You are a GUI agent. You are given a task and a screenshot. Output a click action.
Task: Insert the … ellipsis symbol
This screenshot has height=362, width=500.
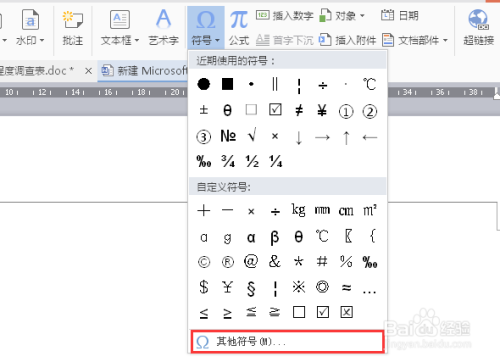[x=370, y=292]
